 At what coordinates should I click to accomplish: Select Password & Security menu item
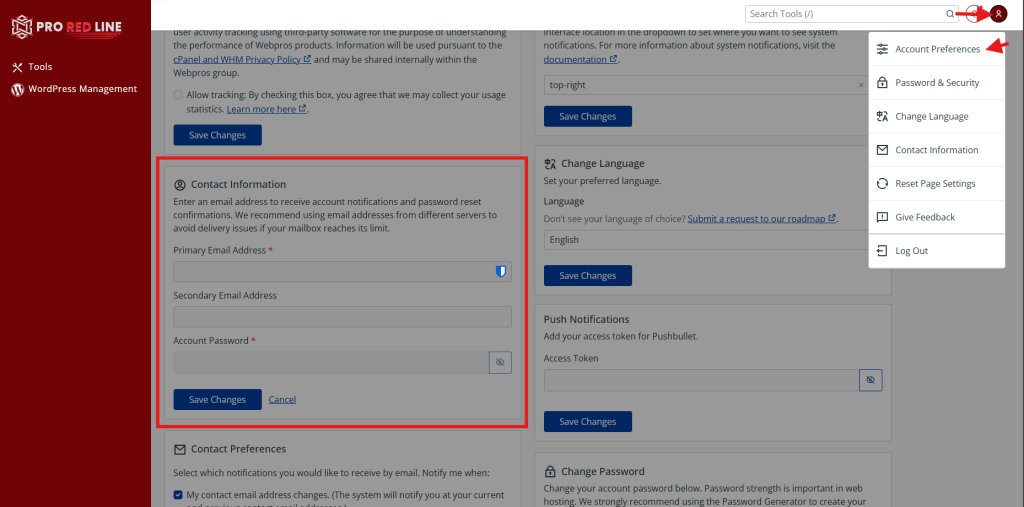937,83
